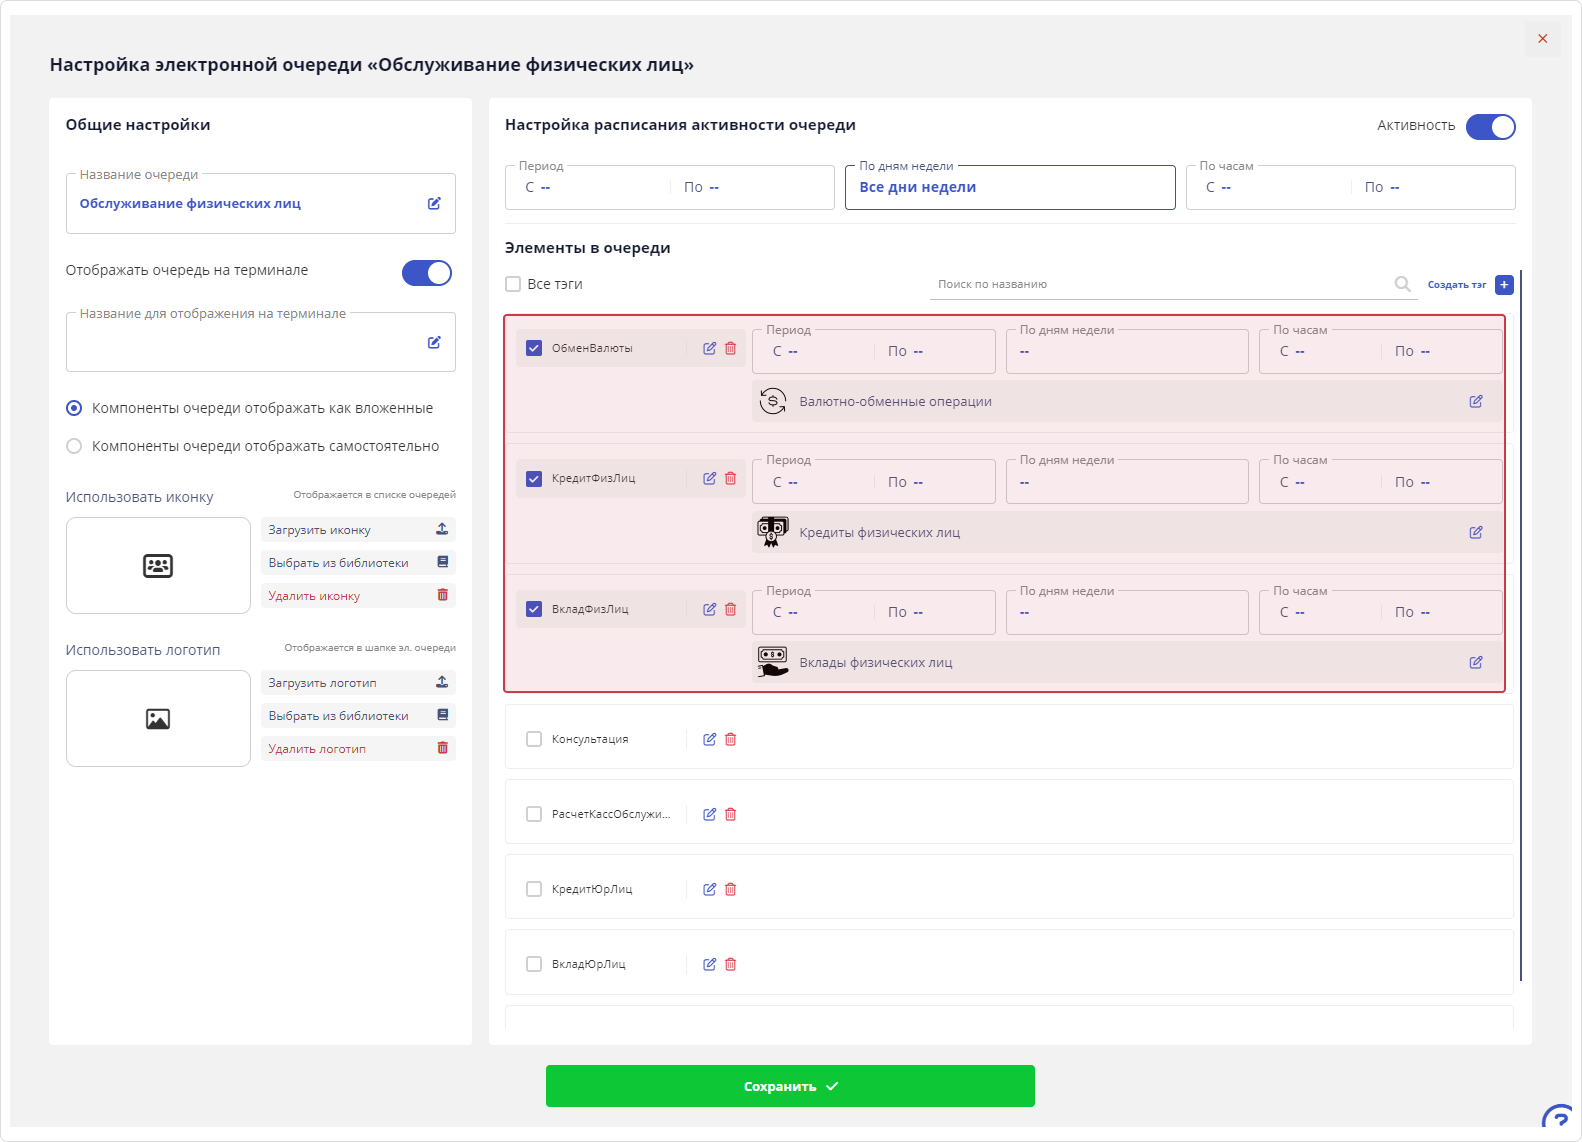Image resolution: width=1582 pixels, height=1142 pixels.
Task: Click edit icon for terminal display name
Action: [x=434, y=342]
